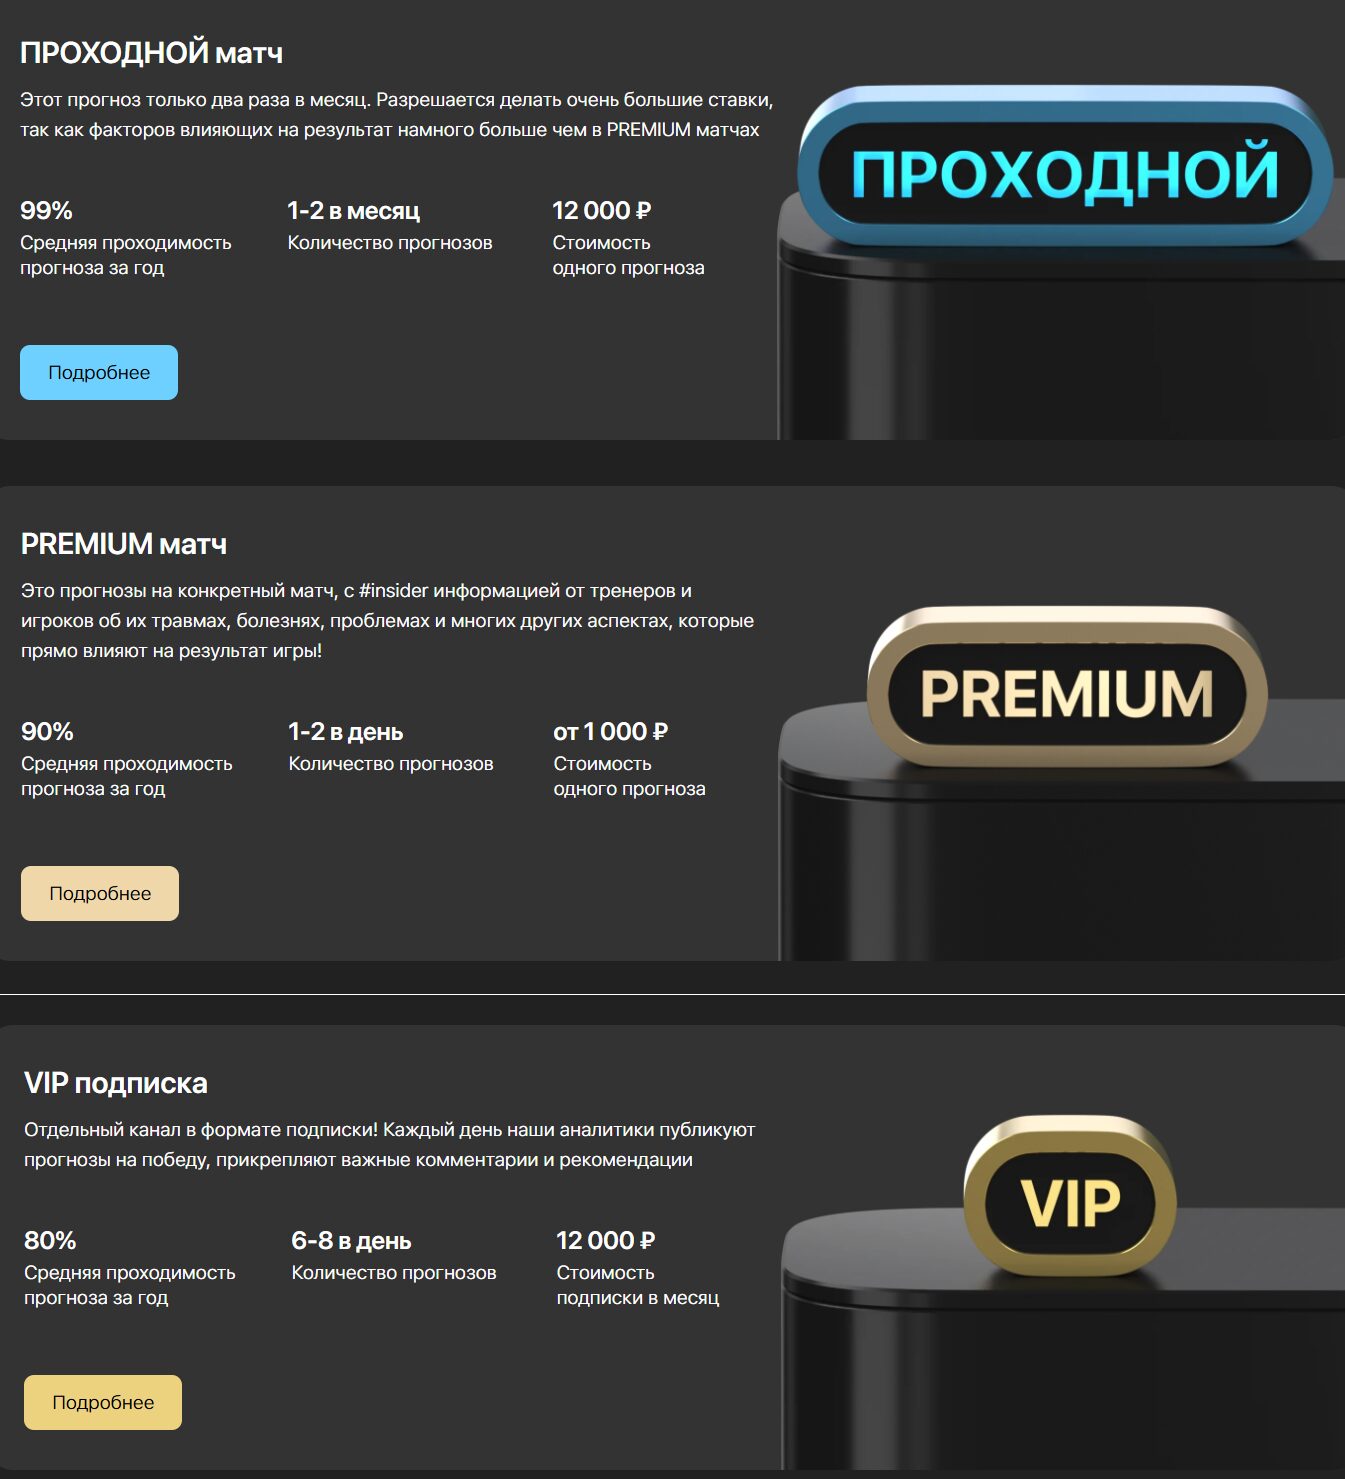
Task: Select the gold VIP badge image
Action: pos(1070,1201)
